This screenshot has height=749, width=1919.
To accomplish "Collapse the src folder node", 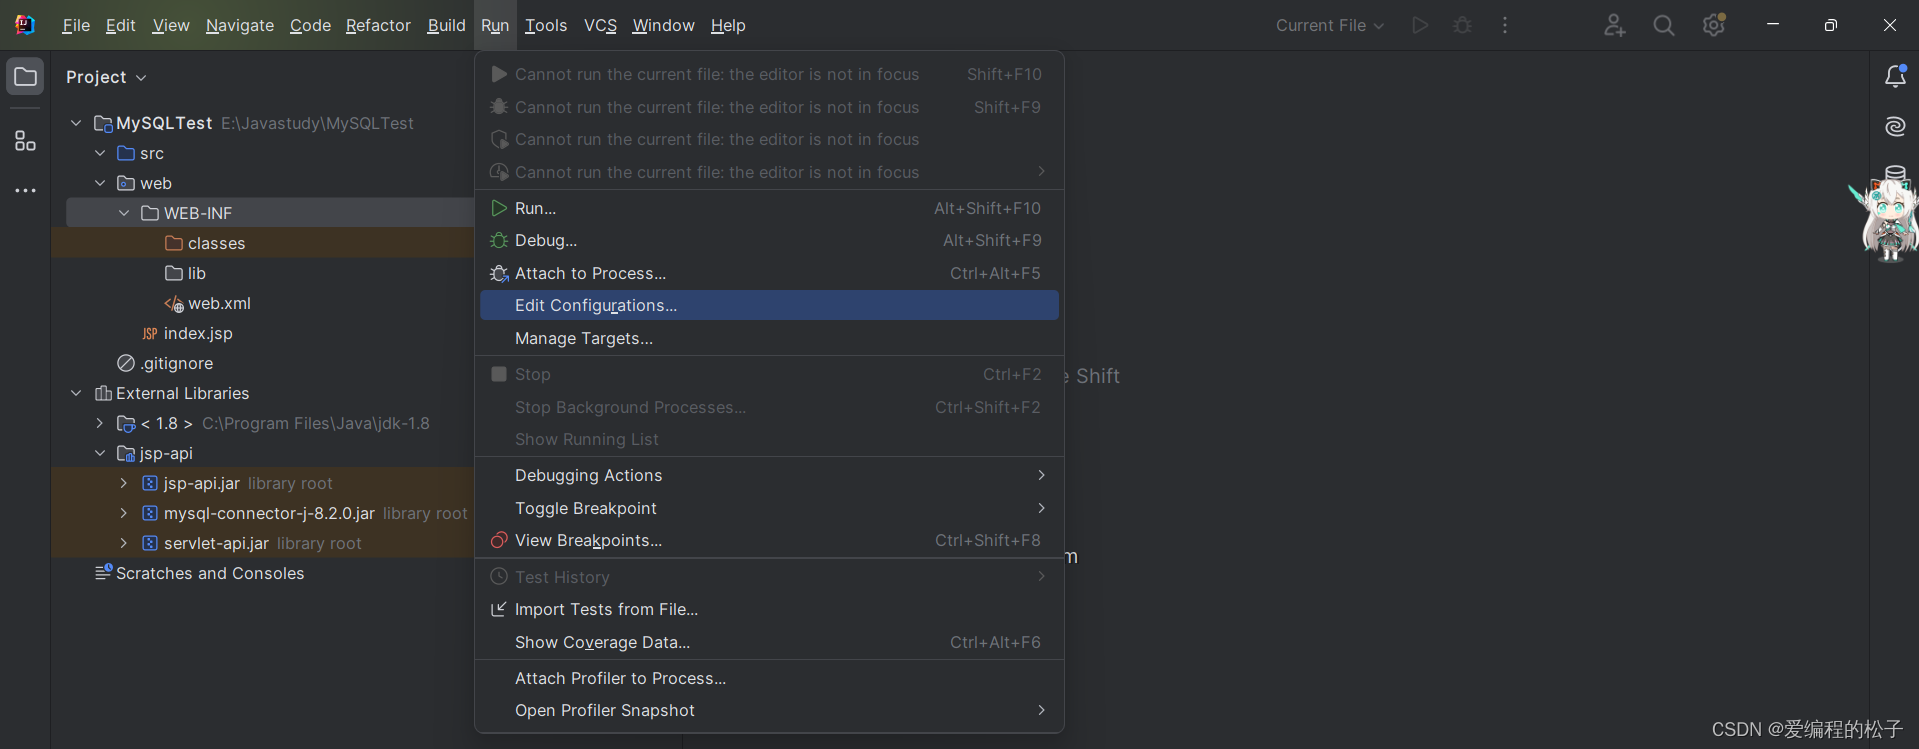I will click(100, 153).
